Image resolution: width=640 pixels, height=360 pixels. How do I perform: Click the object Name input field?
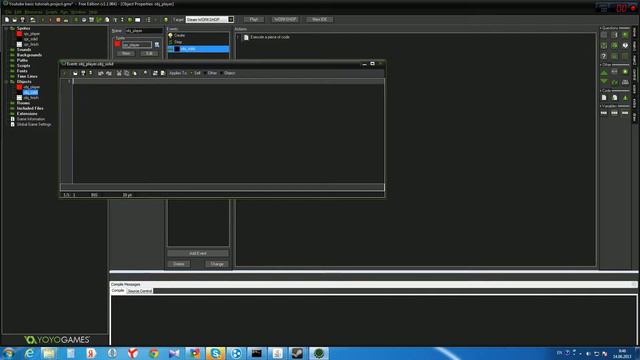coord(144,31)
